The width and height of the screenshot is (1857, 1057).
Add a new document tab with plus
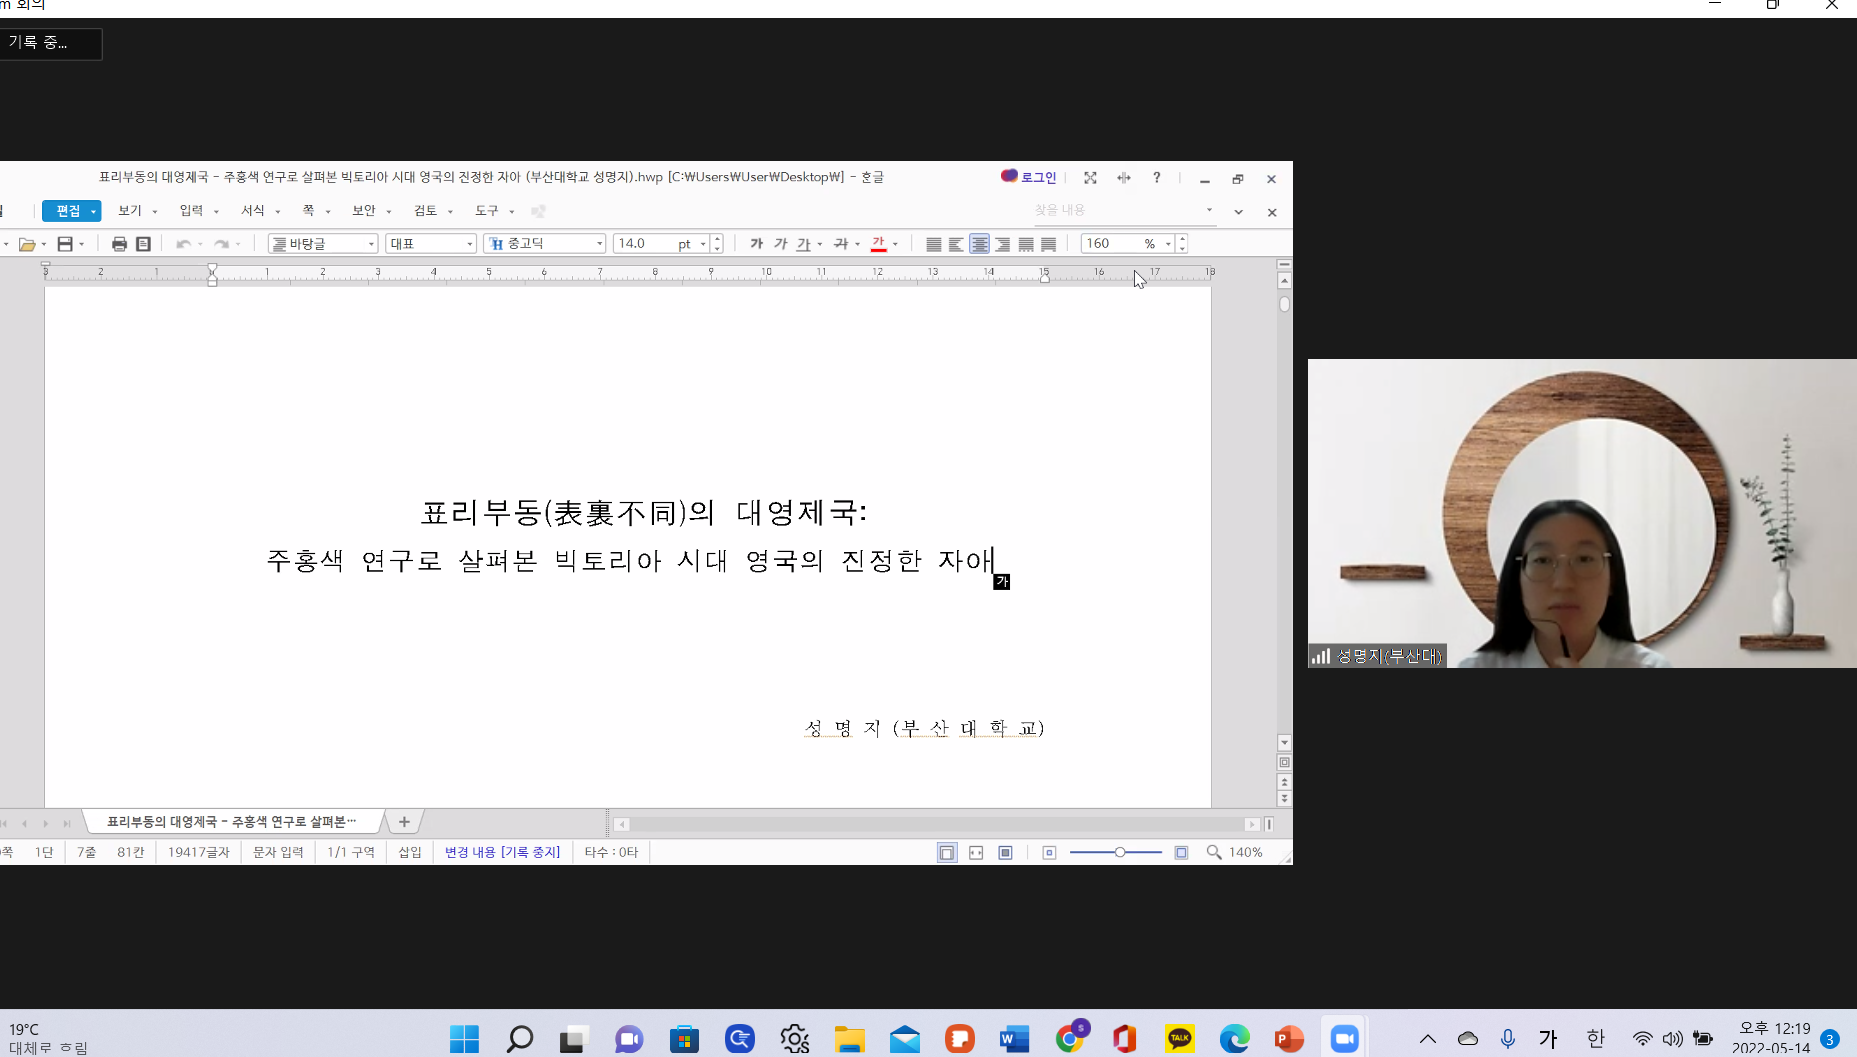pyautogui.click(x=404, y=822)
